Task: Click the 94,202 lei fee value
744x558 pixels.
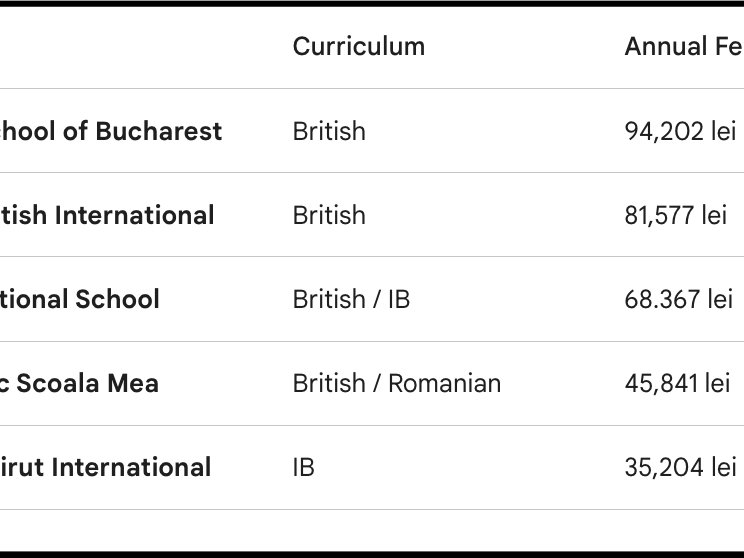Action: tap(680, 131)
